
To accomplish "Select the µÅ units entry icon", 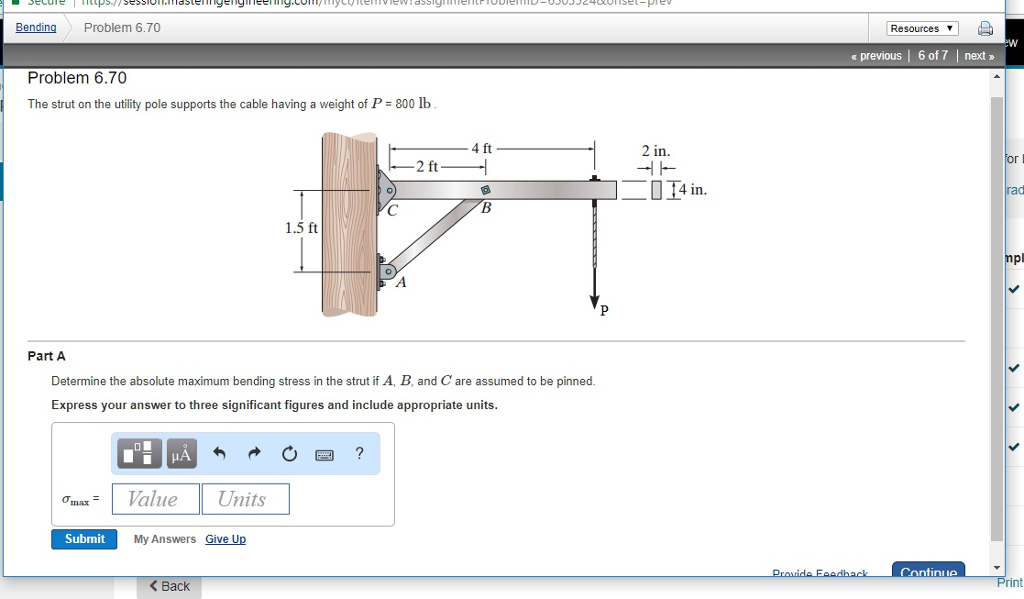I will point(181,453).
